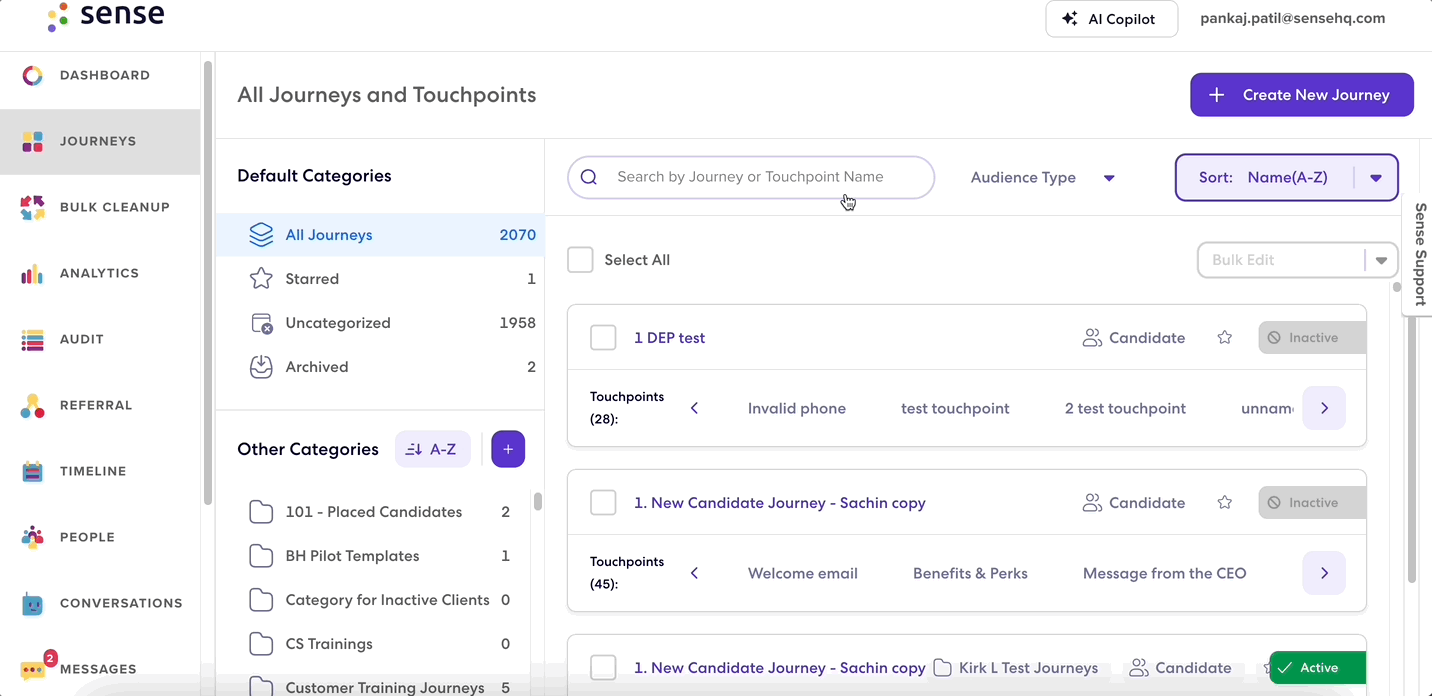Click folder icon of BH Pilot Templates

click(261, 556)
